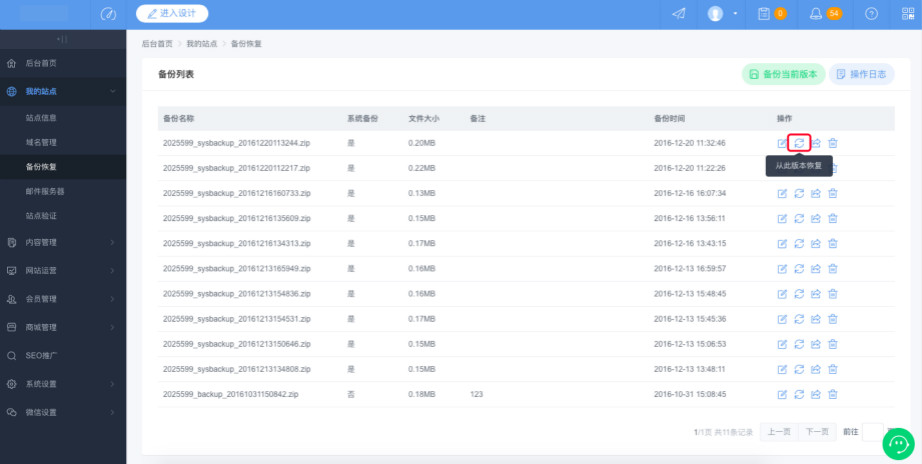Click the restore icon for the 20161220113244 backup

[x=799, y=143]
